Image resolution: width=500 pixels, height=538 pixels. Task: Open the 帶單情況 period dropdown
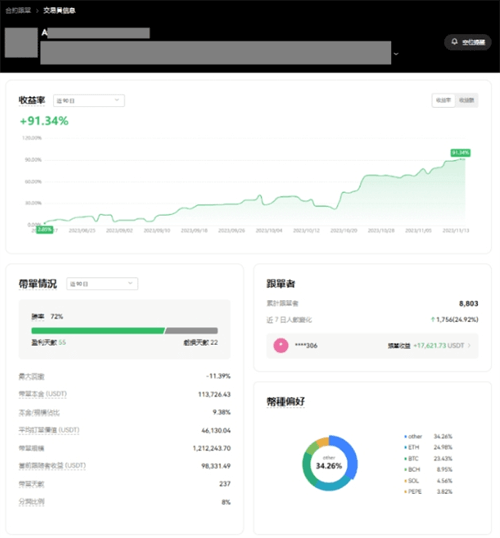tap(102, 284)
